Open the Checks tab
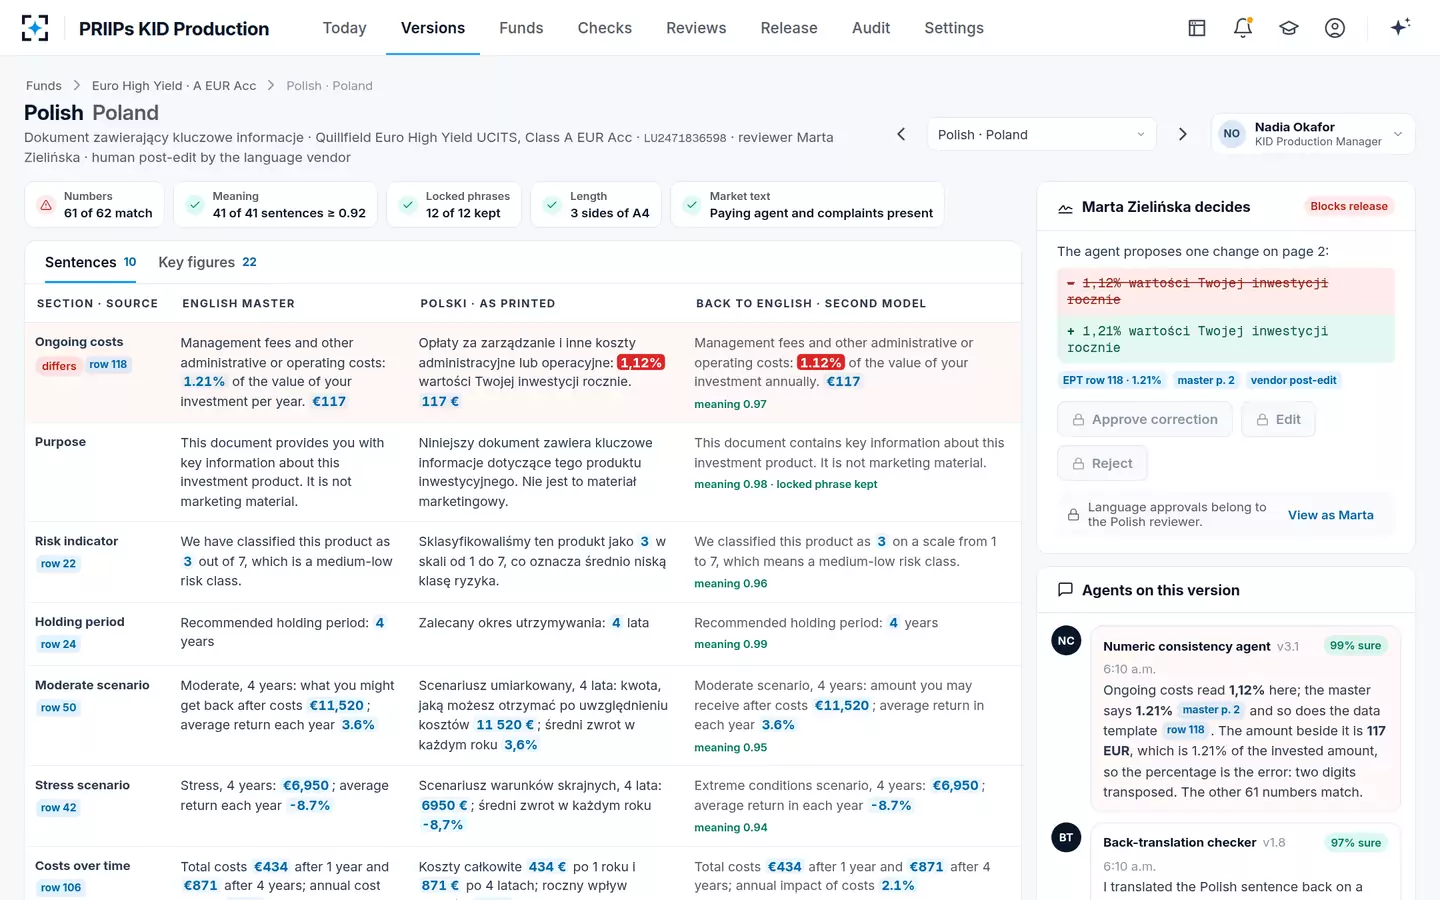Screen dimensions: 1440x900 (x=605, y=28)
